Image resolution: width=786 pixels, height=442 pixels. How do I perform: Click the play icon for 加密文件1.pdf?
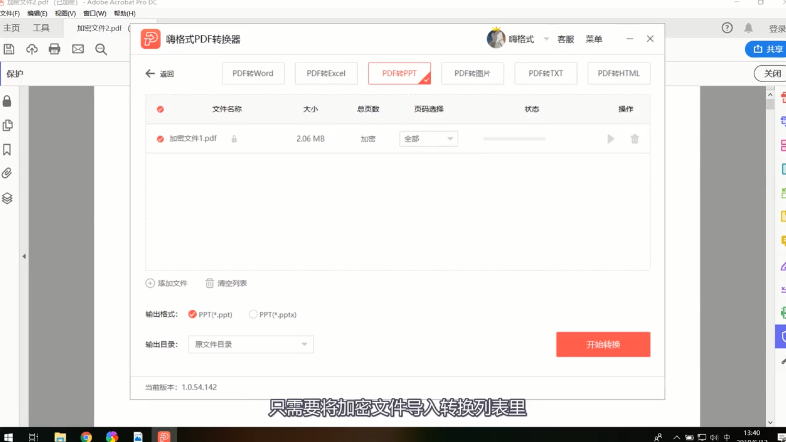click(x=611, y=139)
